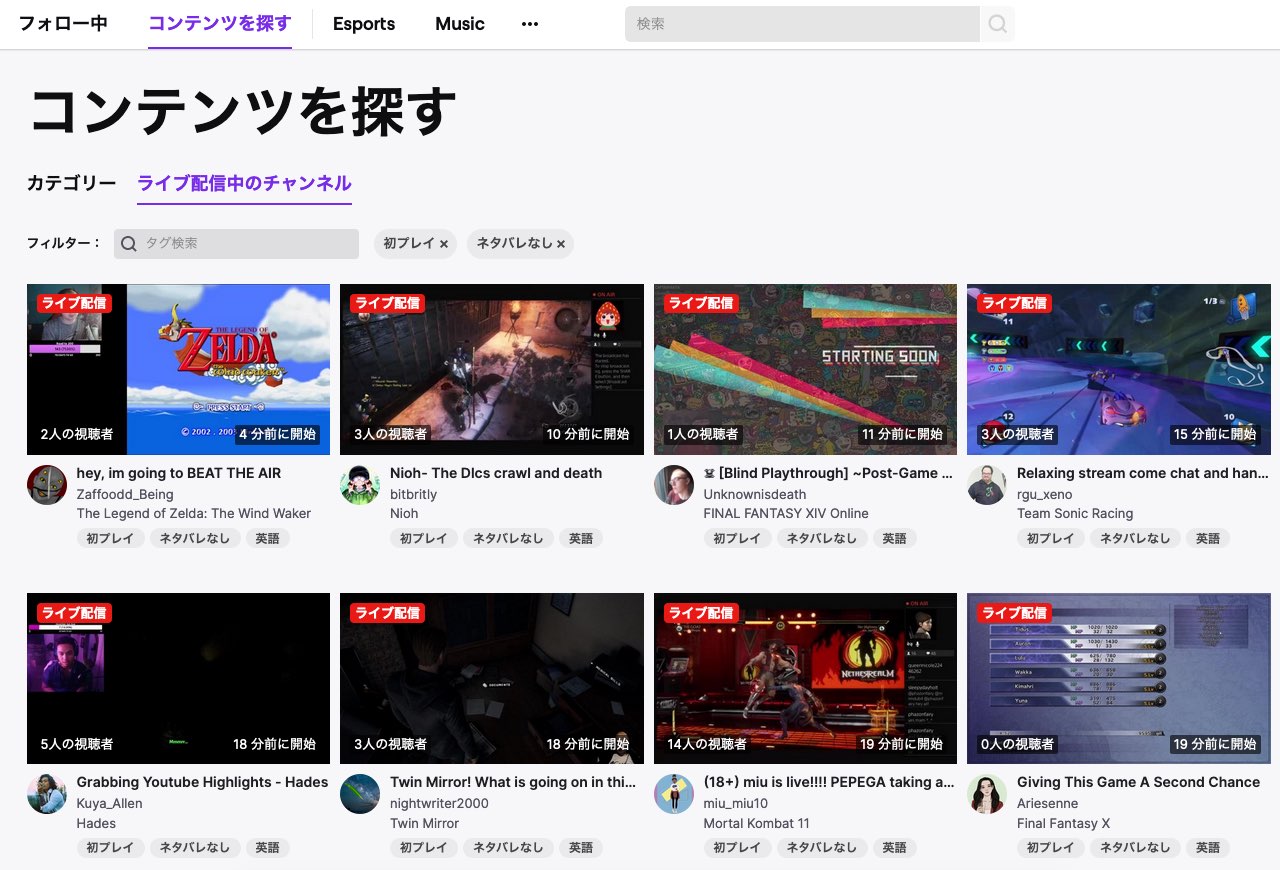Visit rgu_xeno channel name link
Image resolution: width=1280 pixels, height=870 pixels.
tap(1044, 494)
